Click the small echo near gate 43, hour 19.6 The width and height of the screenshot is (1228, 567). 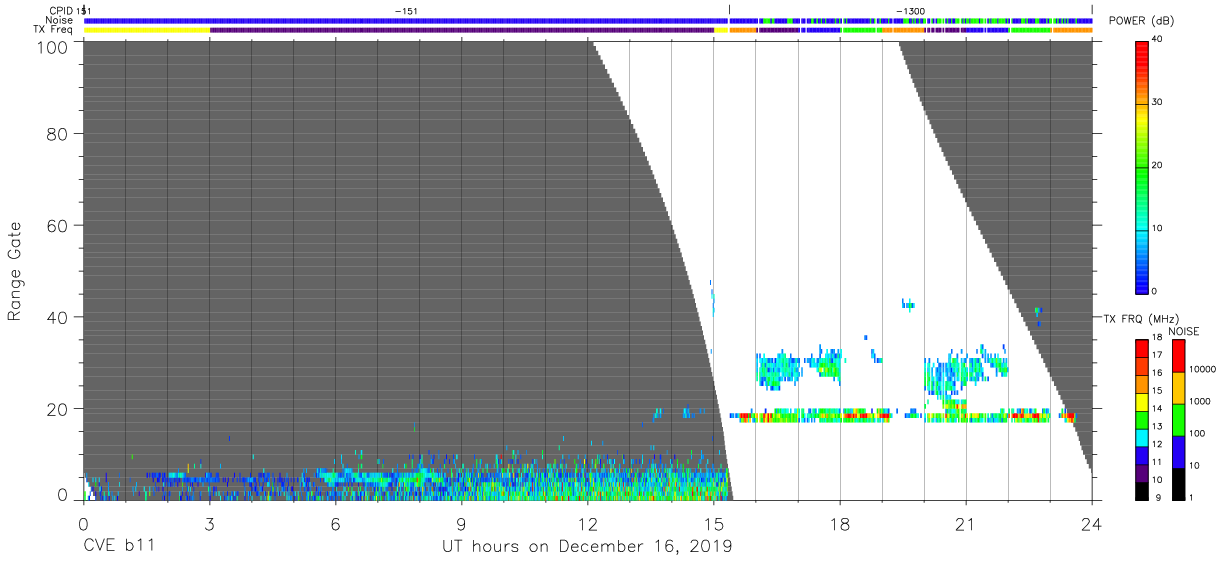tap(907, 303)
